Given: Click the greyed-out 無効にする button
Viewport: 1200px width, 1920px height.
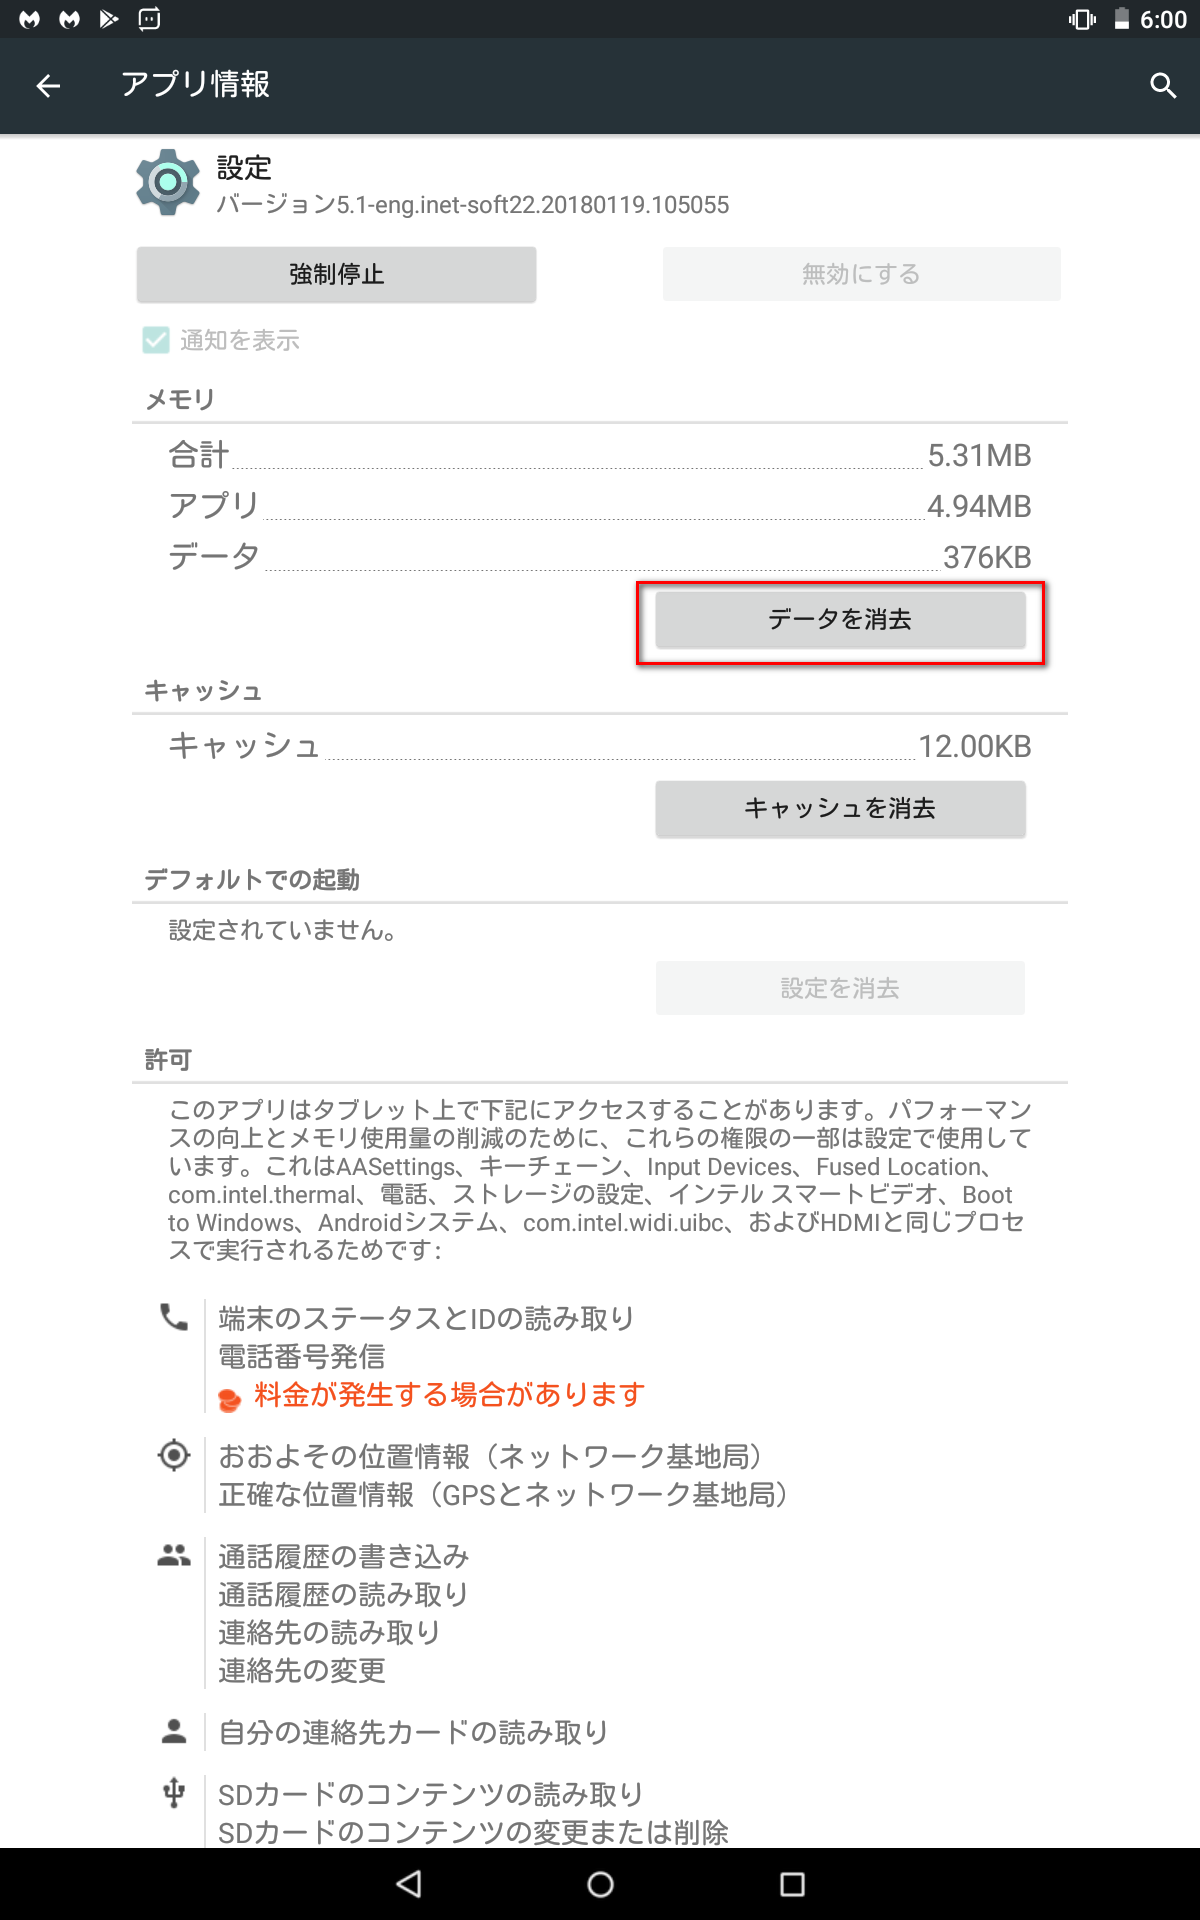Looking at the screenshot, I should [x=861, y=274].
